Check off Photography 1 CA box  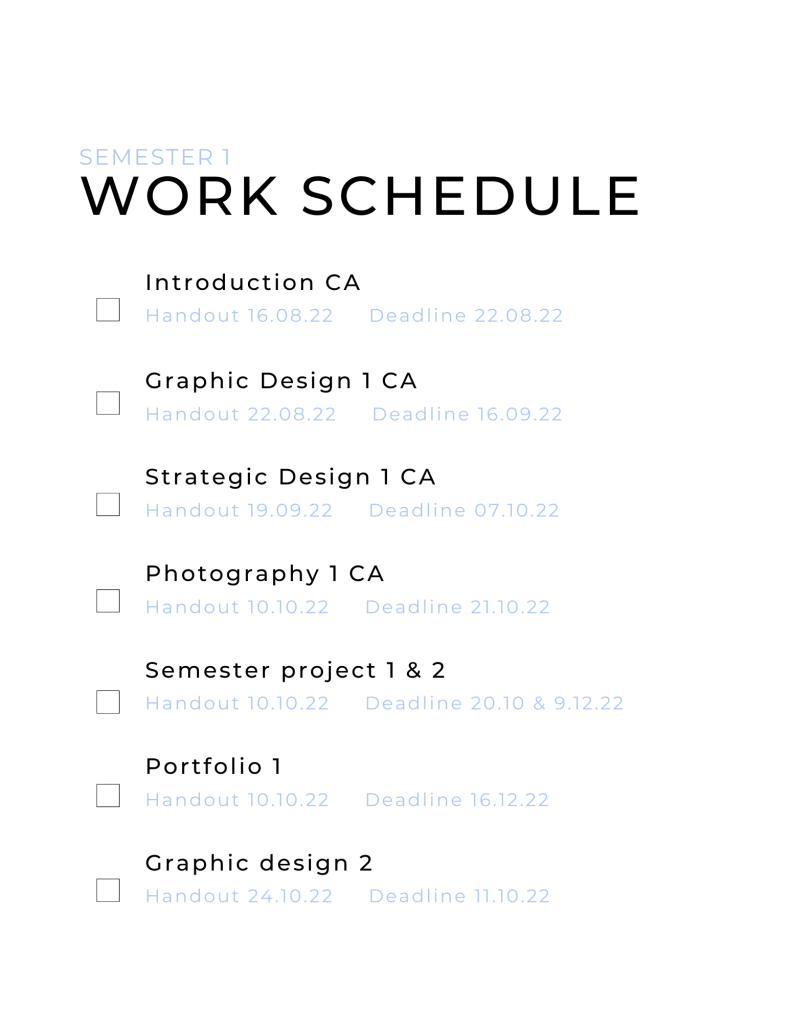[x=108, y=600]
